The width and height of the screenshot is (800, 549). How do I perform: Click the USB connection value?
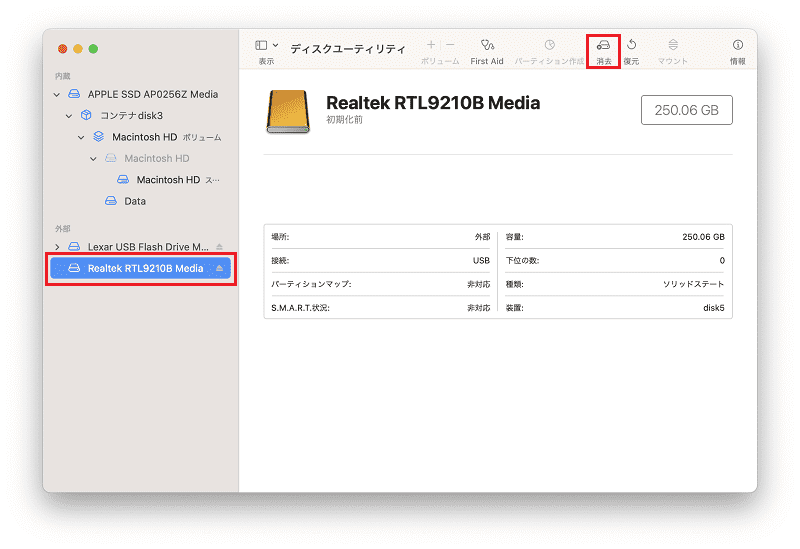481,261
